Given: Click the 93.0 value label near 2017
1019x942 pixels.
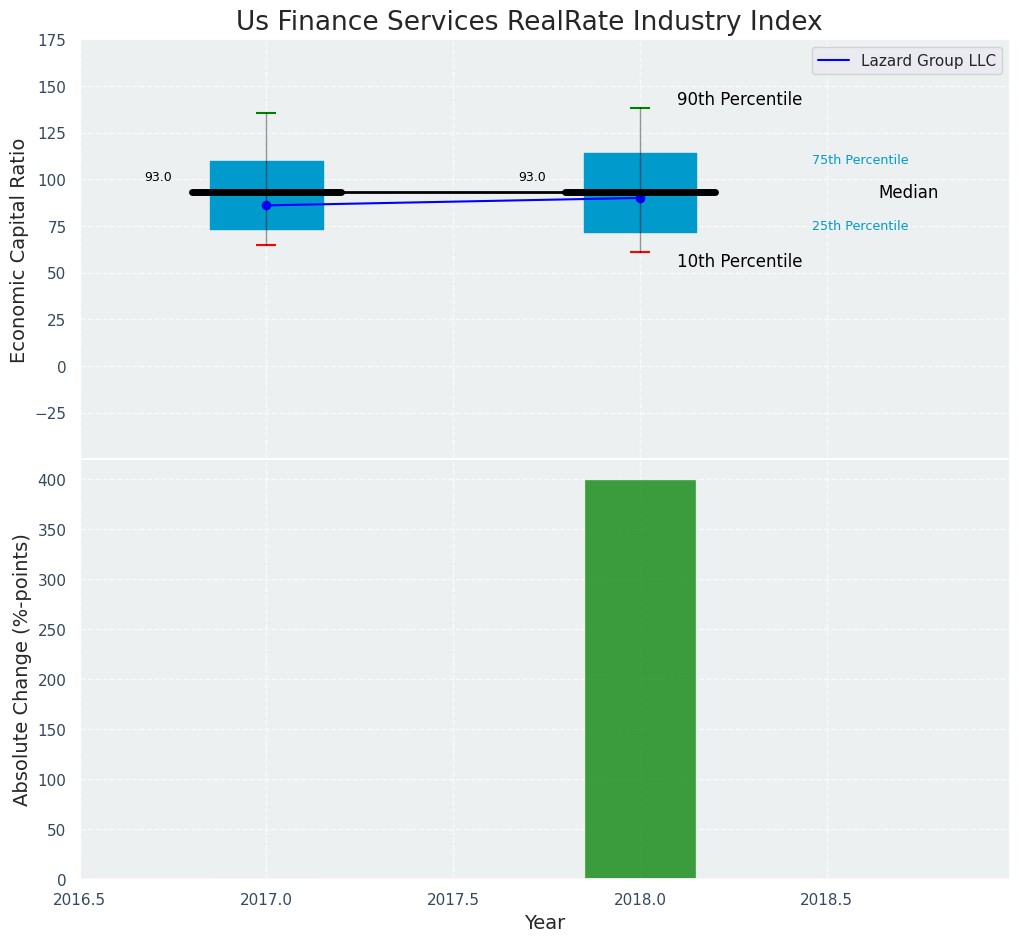Looking at the screenshot, I should [x=158, y=177].
